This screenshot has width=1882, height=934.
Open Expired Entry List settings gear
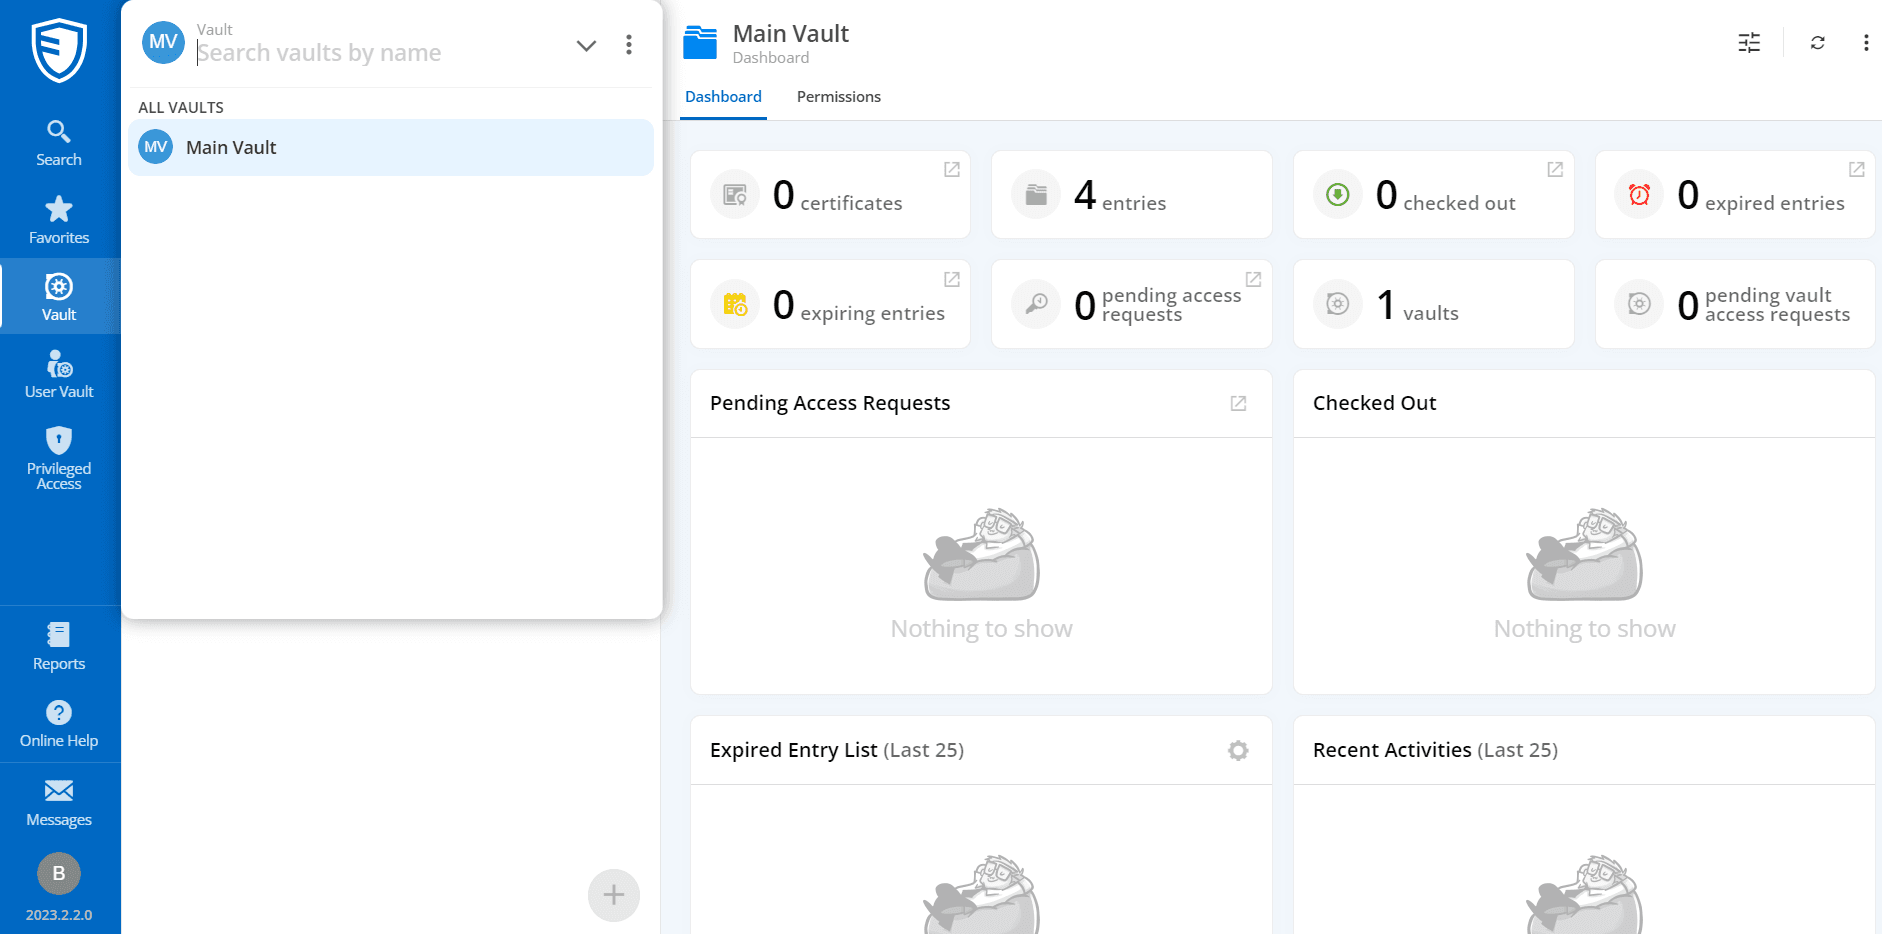pyautogui.click(x=1238, y=751)
